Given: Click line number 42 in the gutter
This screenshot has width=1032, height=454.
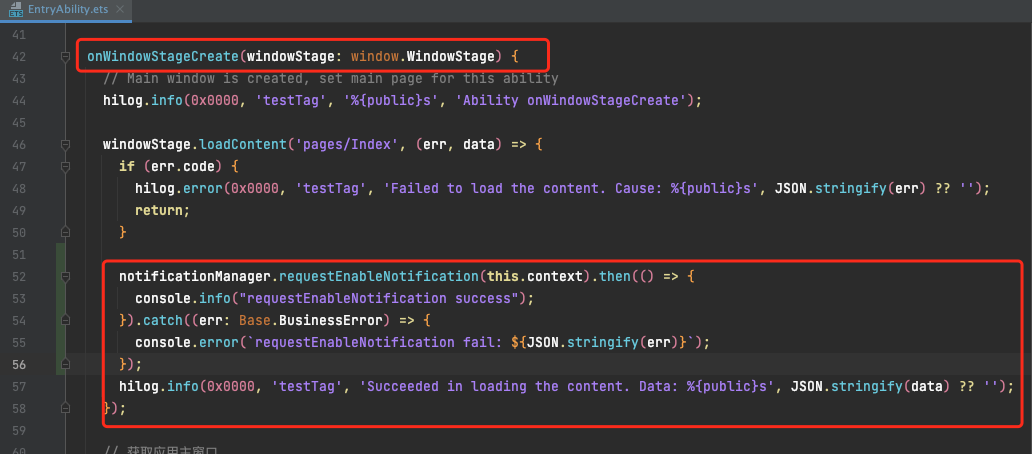Looking at the screenshot, I should tap(18, 57).
